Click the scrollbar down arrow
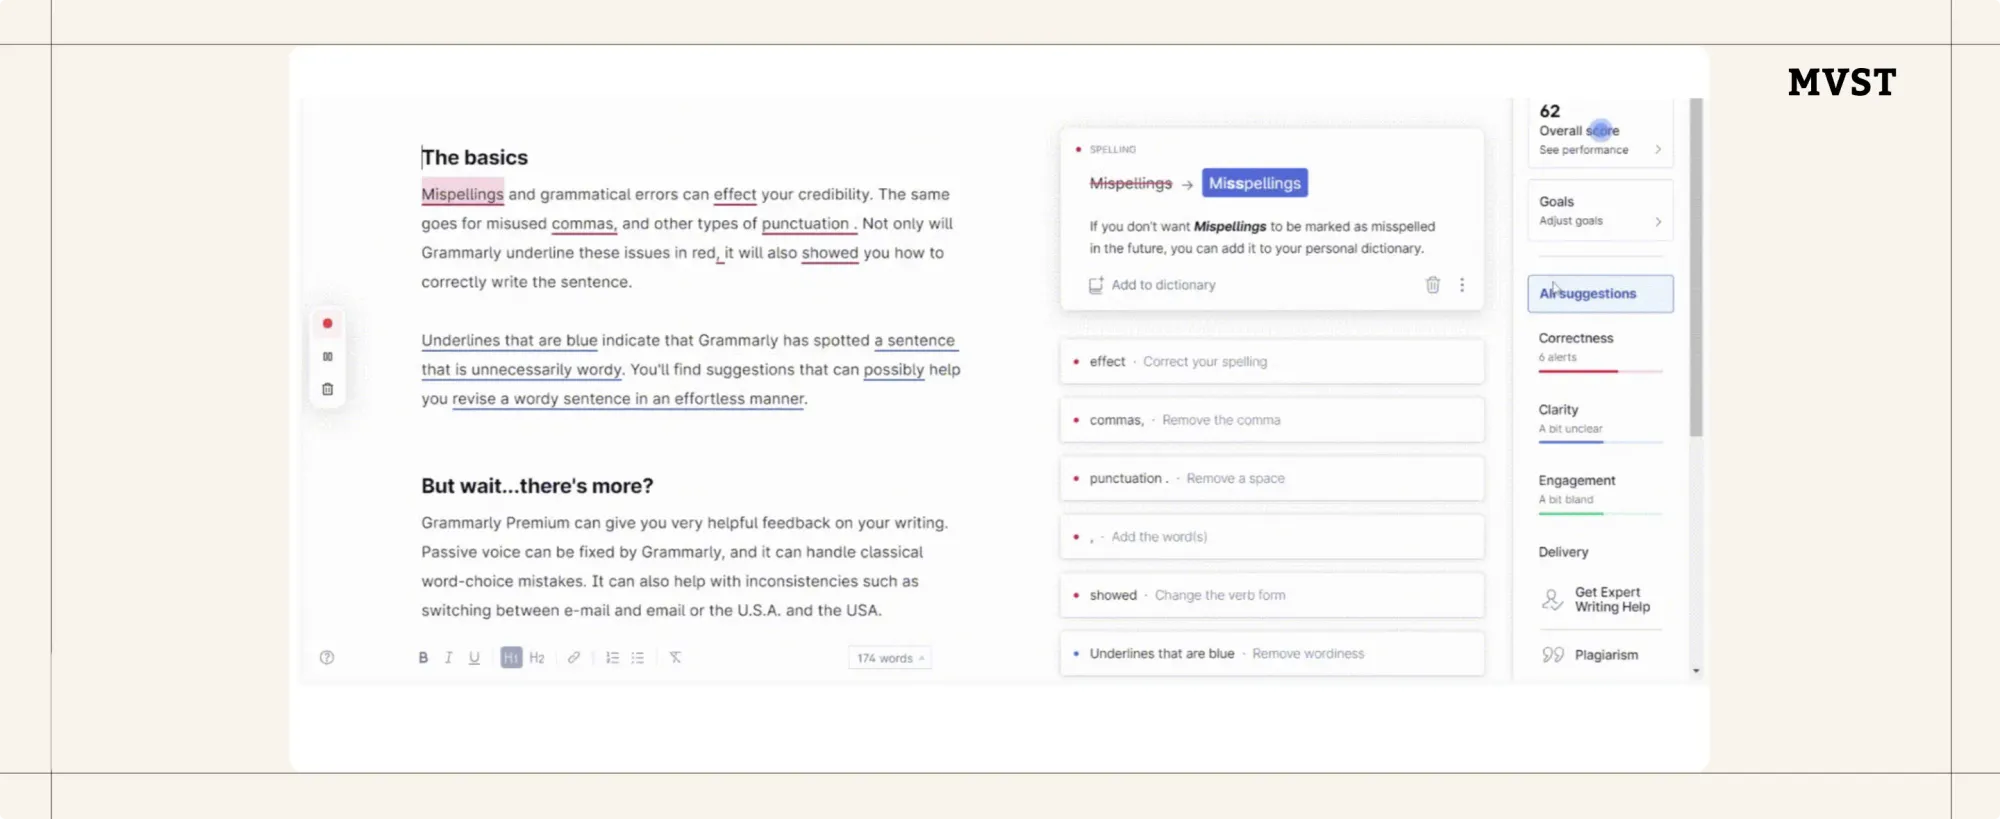Screen dimensions: 2000x819 1695,671
